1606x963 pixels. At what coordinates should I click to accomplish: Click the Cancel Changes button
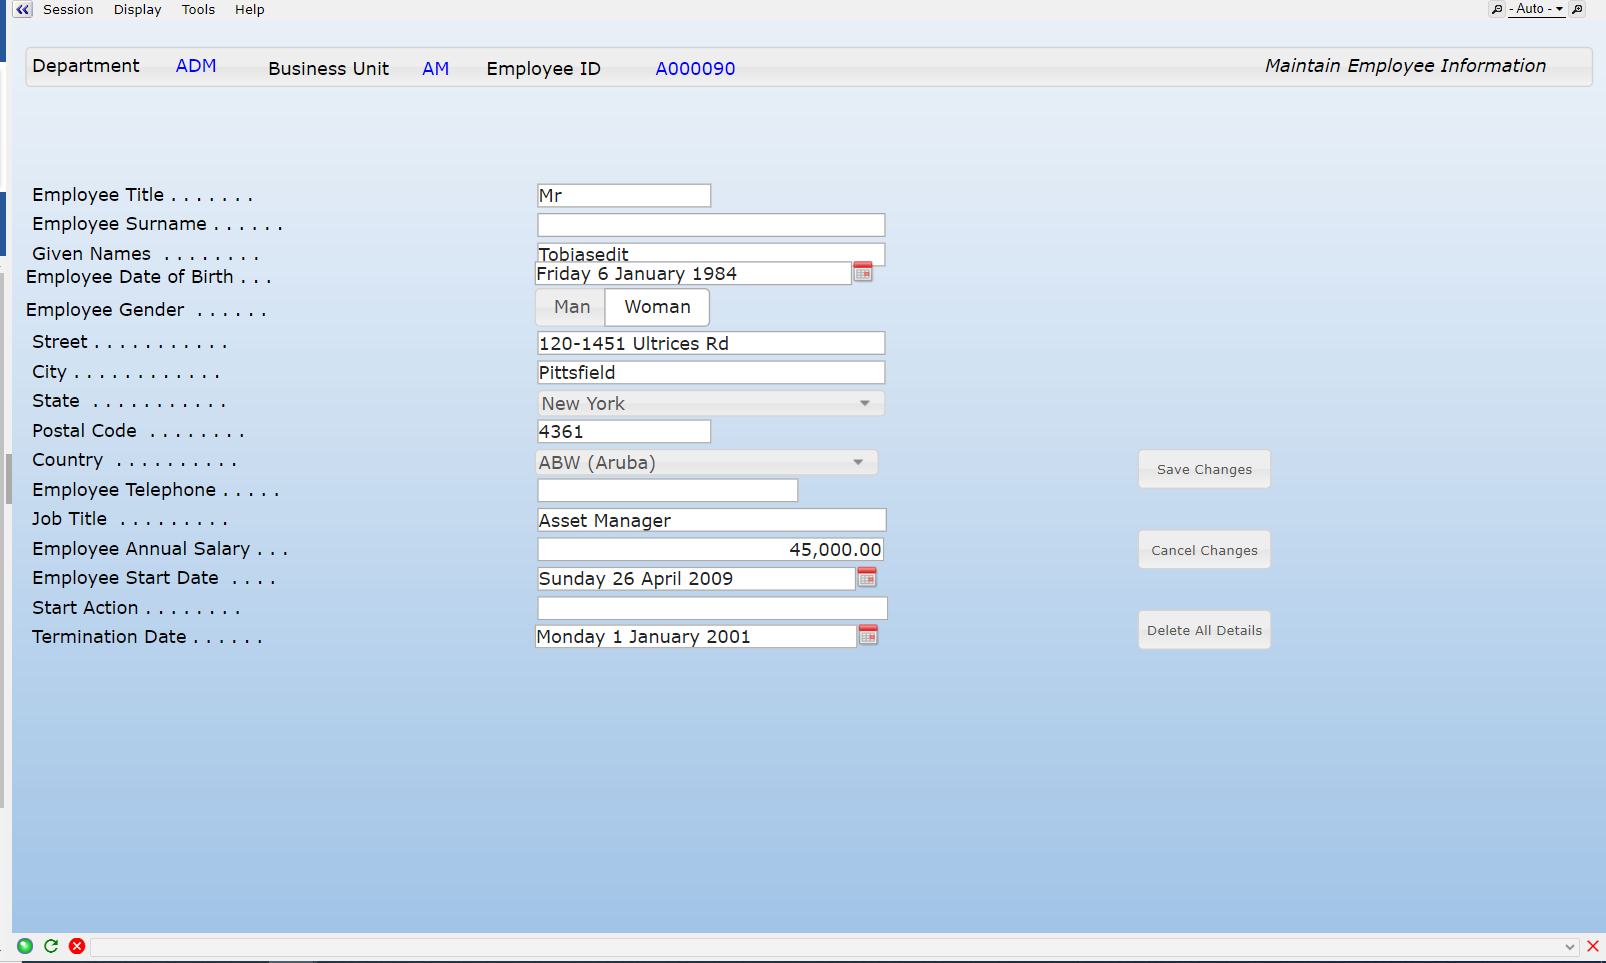[1204, 550]
